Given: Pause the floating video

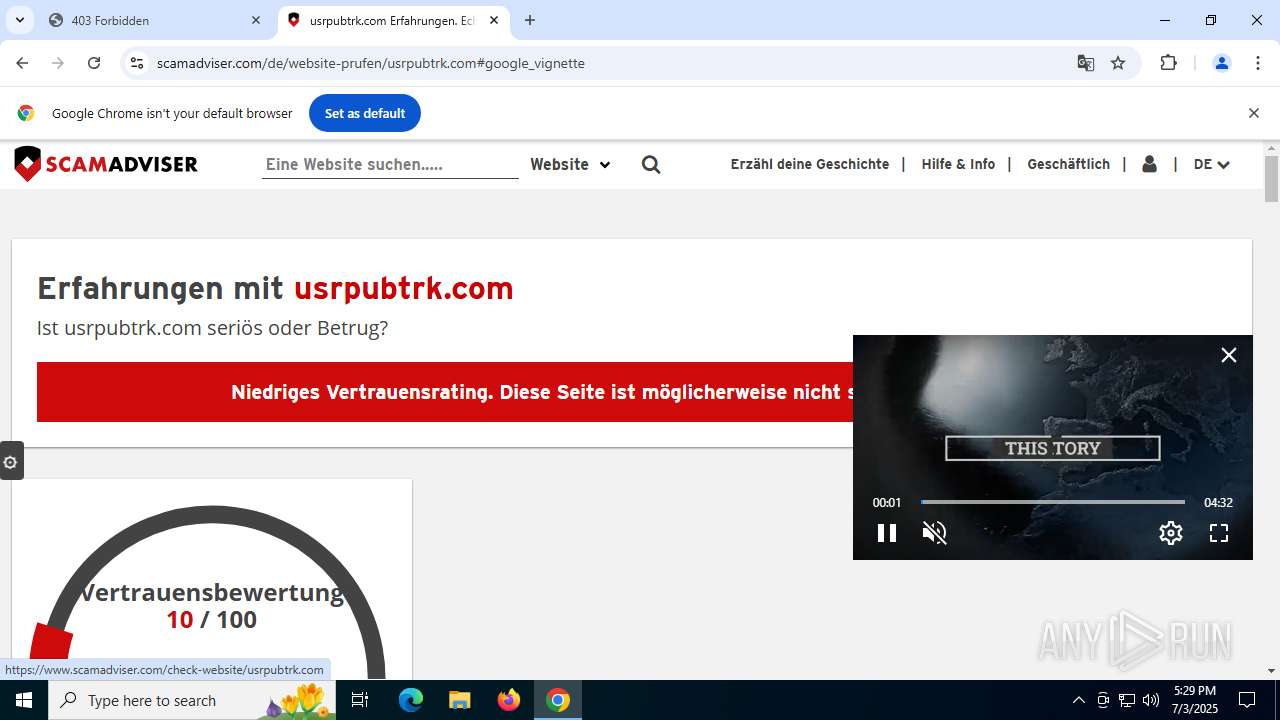Looking at the screenshot, I should click(x=887, y=533).
